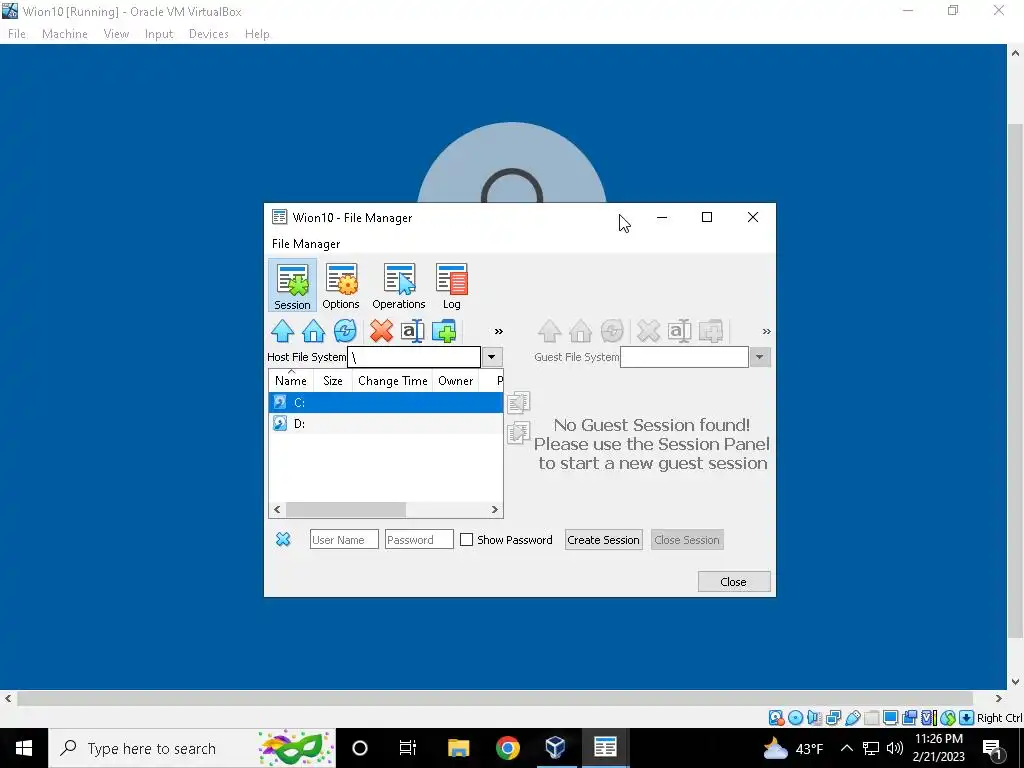Select the C: drive row
1024x768 pixels.
click(386, 402)
